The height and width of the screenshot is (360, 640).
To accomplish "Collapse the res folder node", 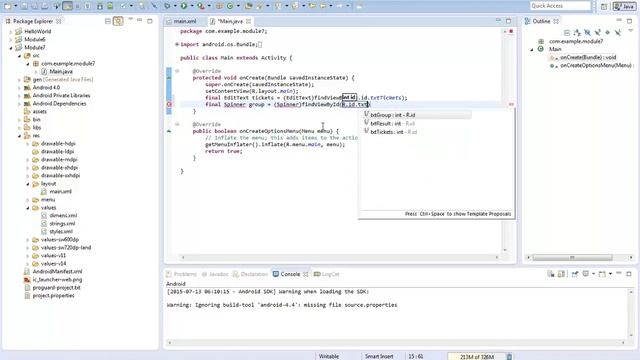I will [19, 136].
